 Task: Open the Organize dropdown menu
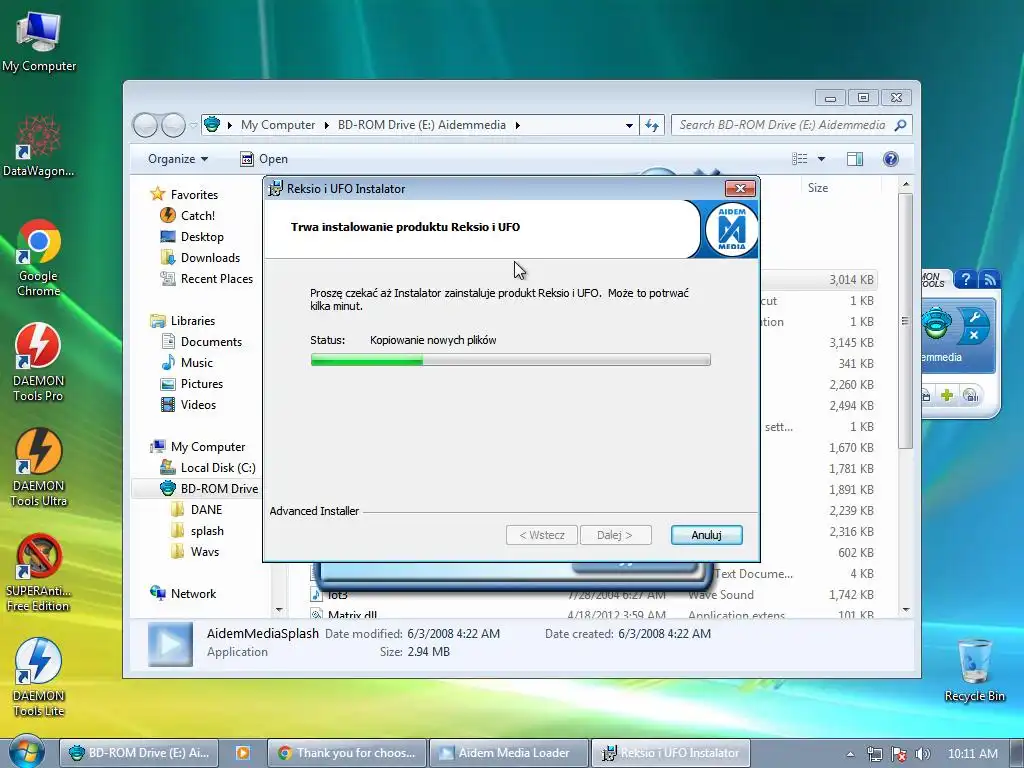[178, 159]
